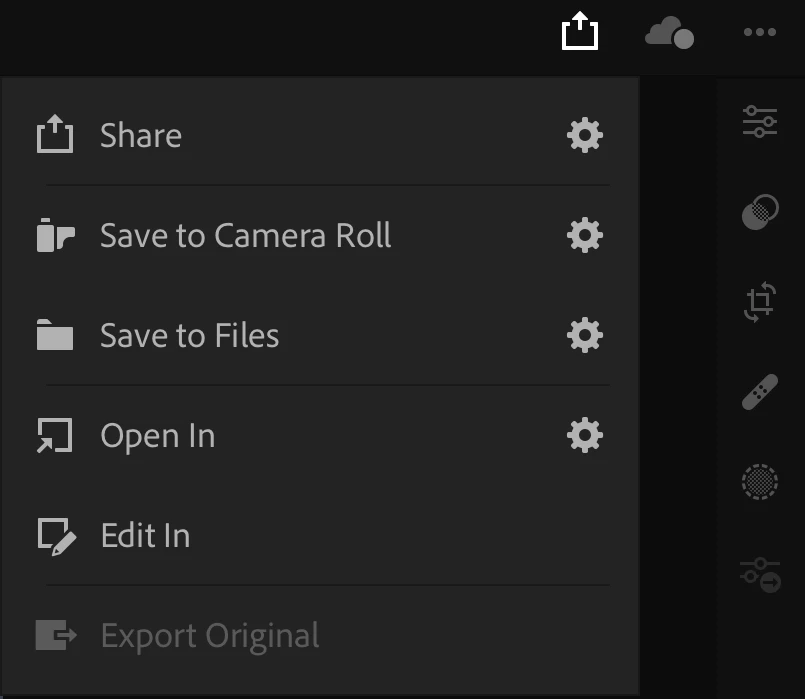Choose Share from the export menu
Screen dimensions: 805x699
click(141, 136)
